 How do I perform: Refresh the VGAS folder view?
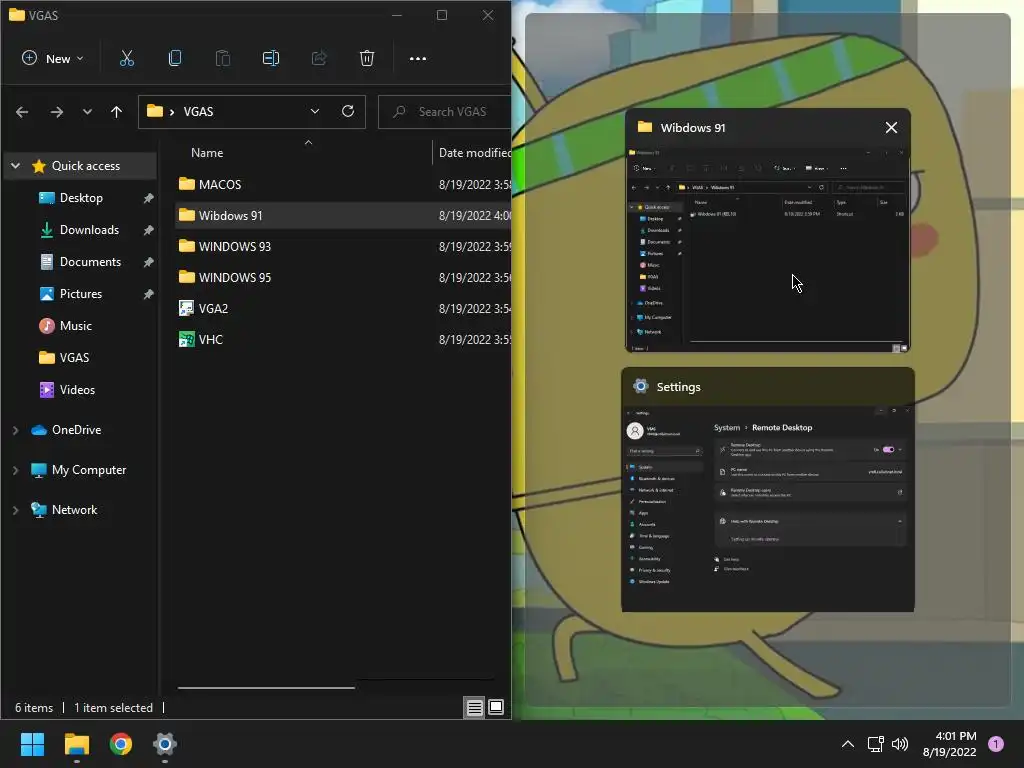pos(348,111)
